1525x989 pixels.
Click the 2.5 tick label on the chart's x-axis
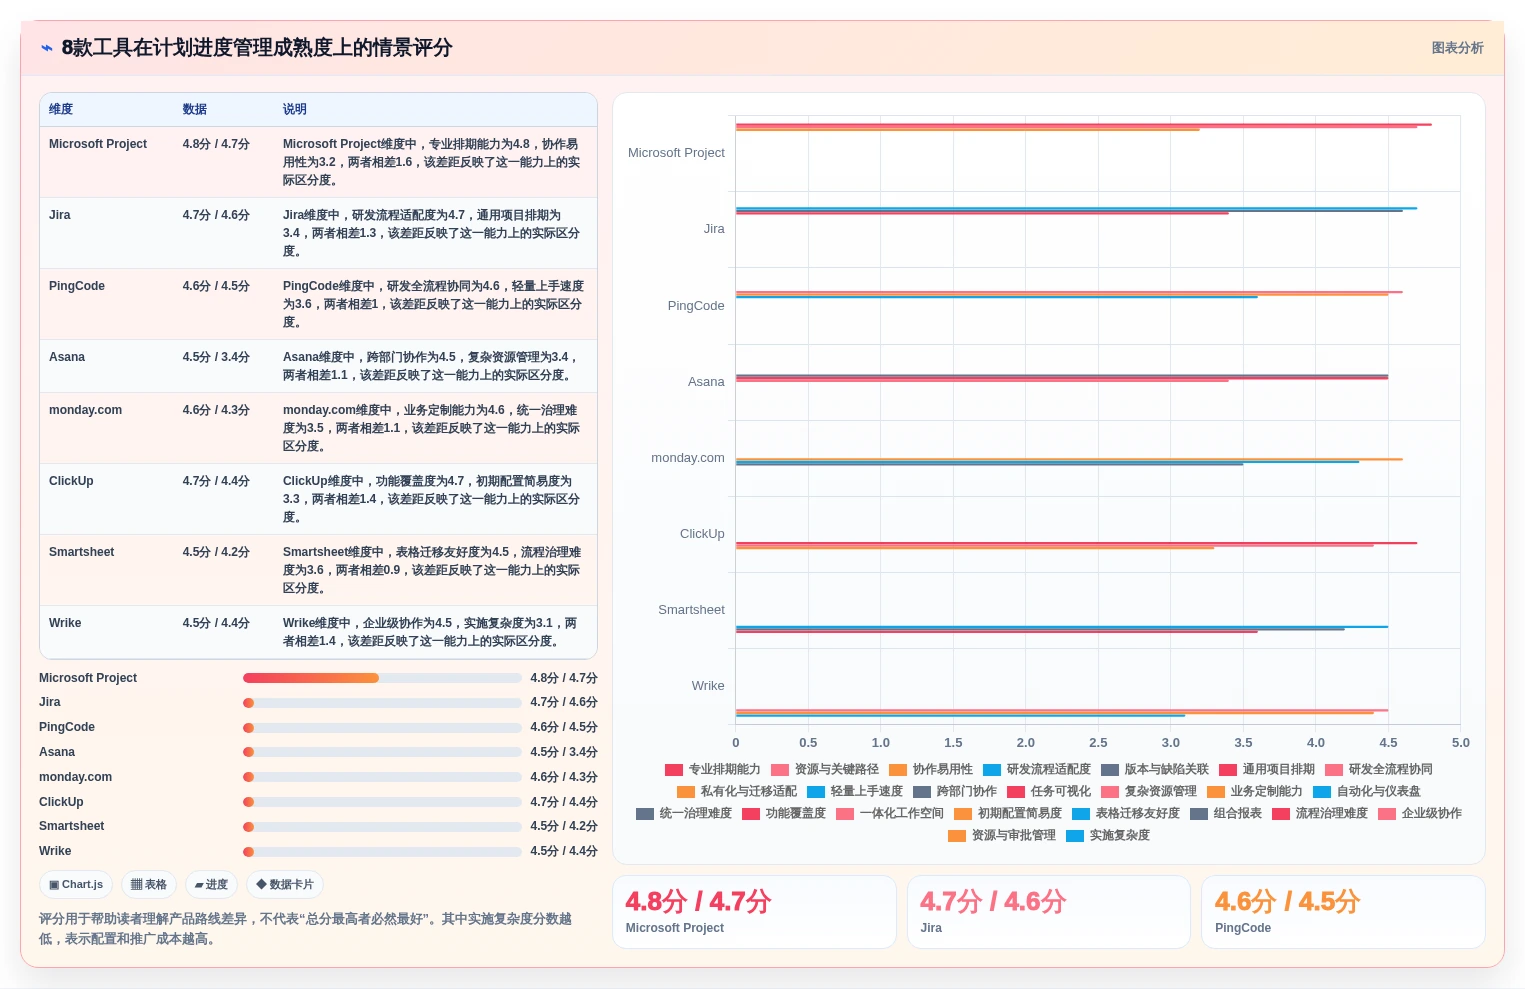[1098, 743]
